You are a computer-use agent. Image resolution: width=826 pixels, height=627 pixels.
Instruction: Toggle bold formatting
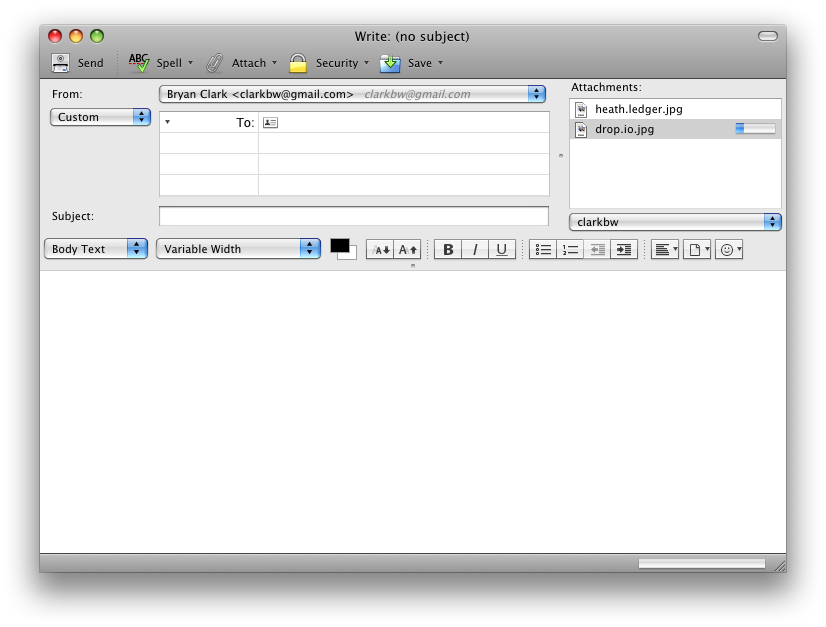coord(448,250)
